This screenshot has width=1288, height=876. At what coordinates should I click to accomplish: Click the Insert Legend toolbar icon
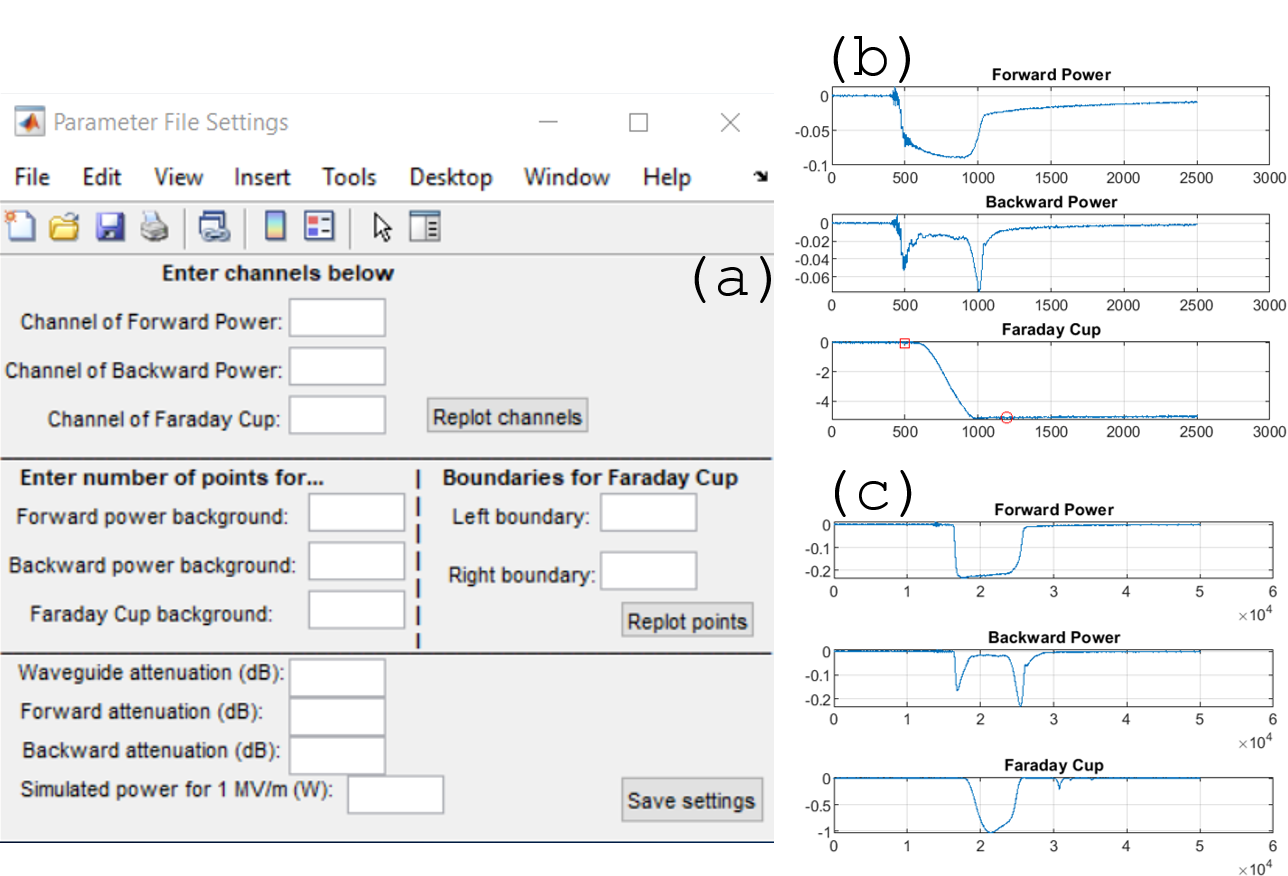tap(319, 228)
